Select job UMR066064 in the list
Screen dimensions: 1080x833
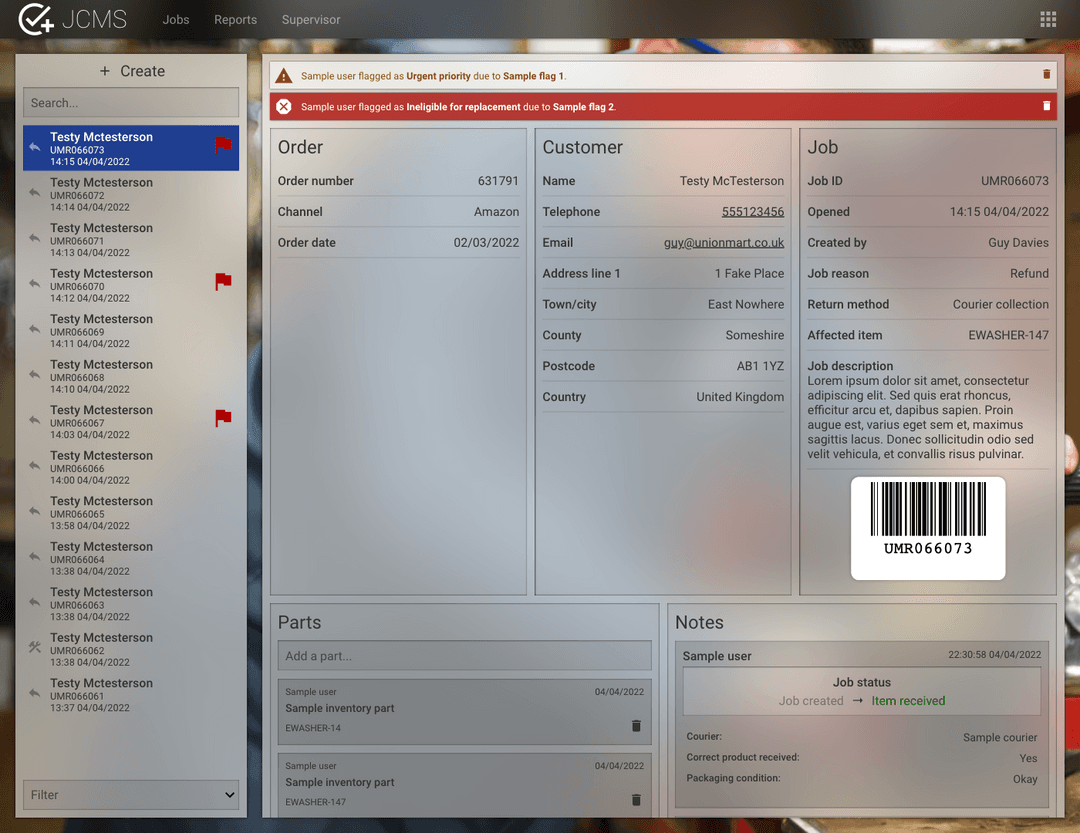(131, 557)
